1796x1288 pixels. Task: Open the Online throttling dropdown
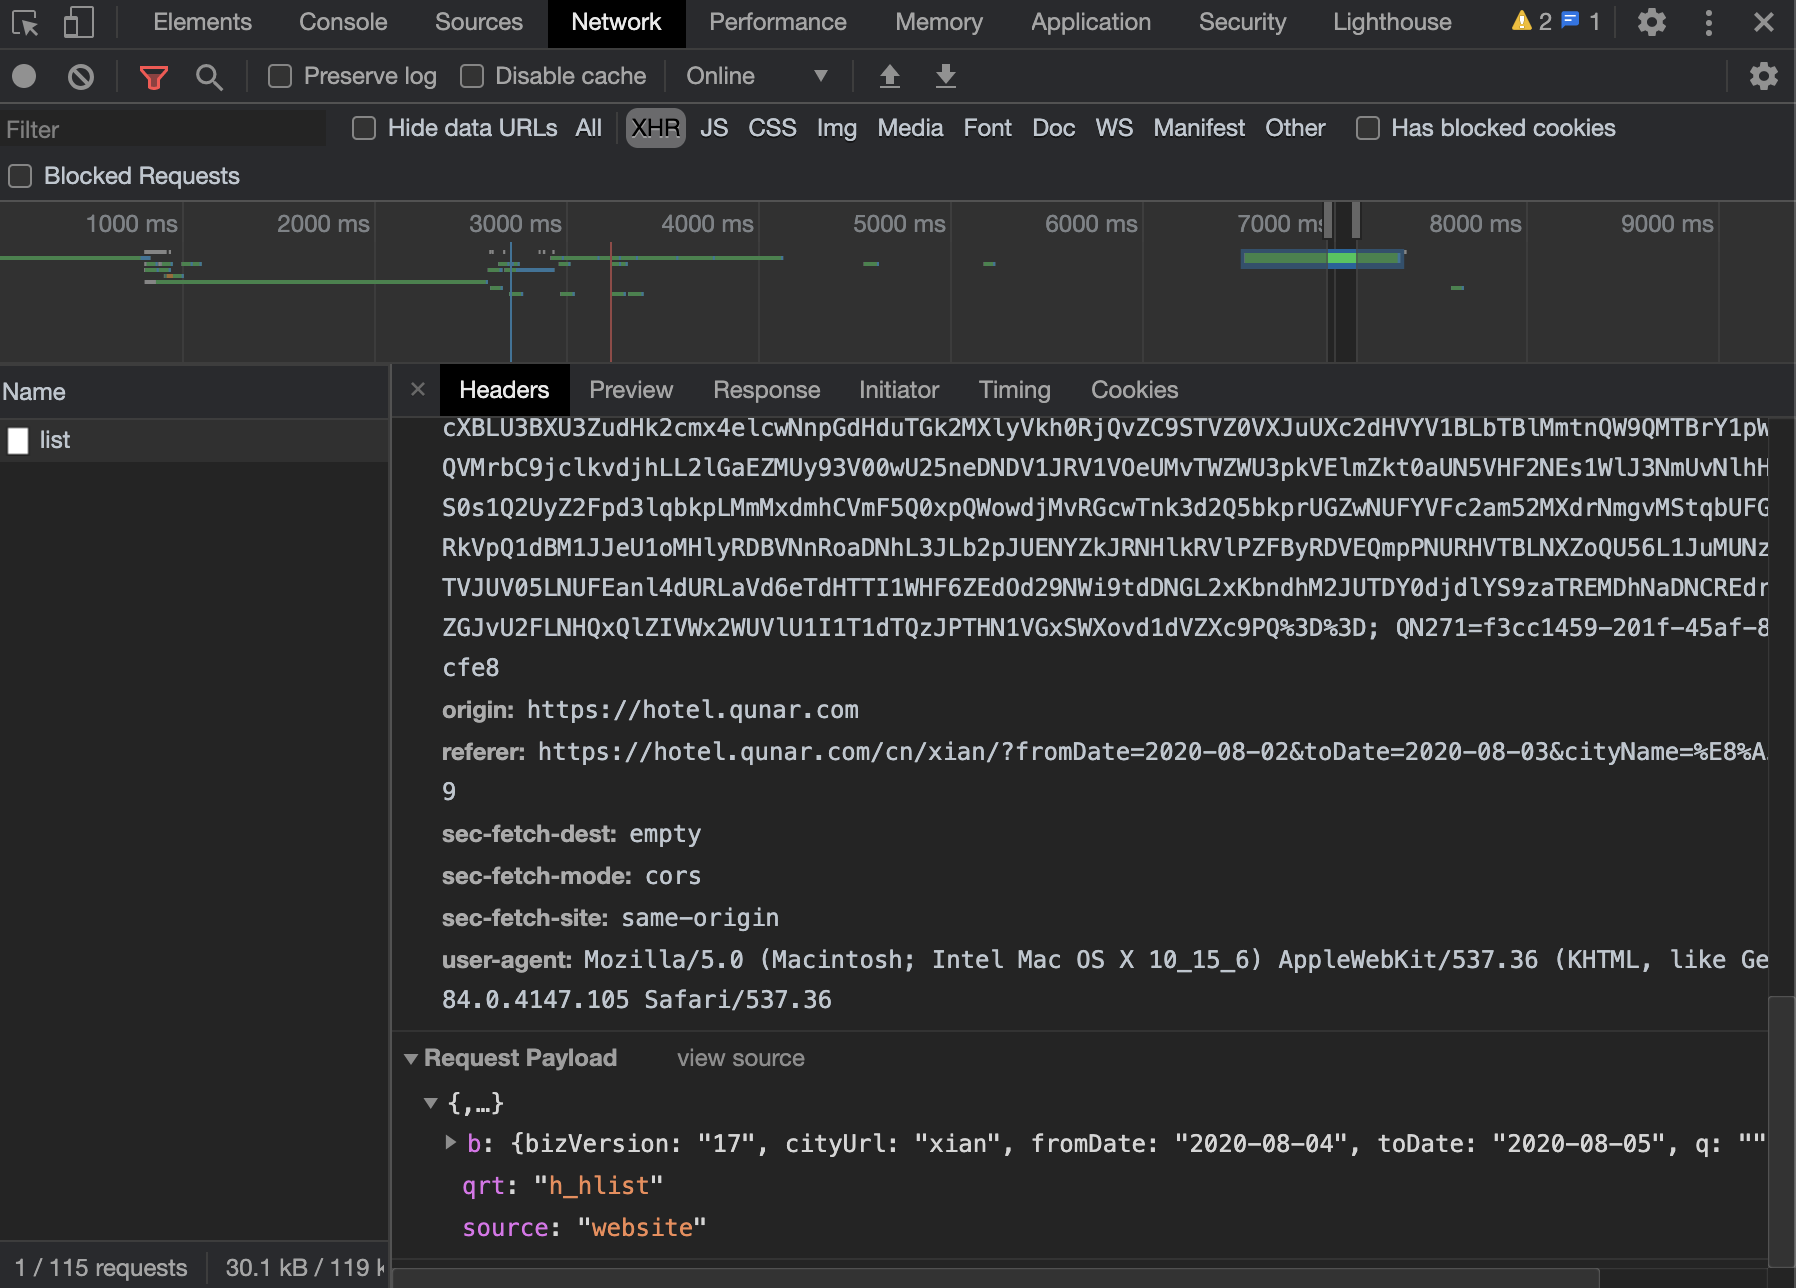(x=757, y=76)
